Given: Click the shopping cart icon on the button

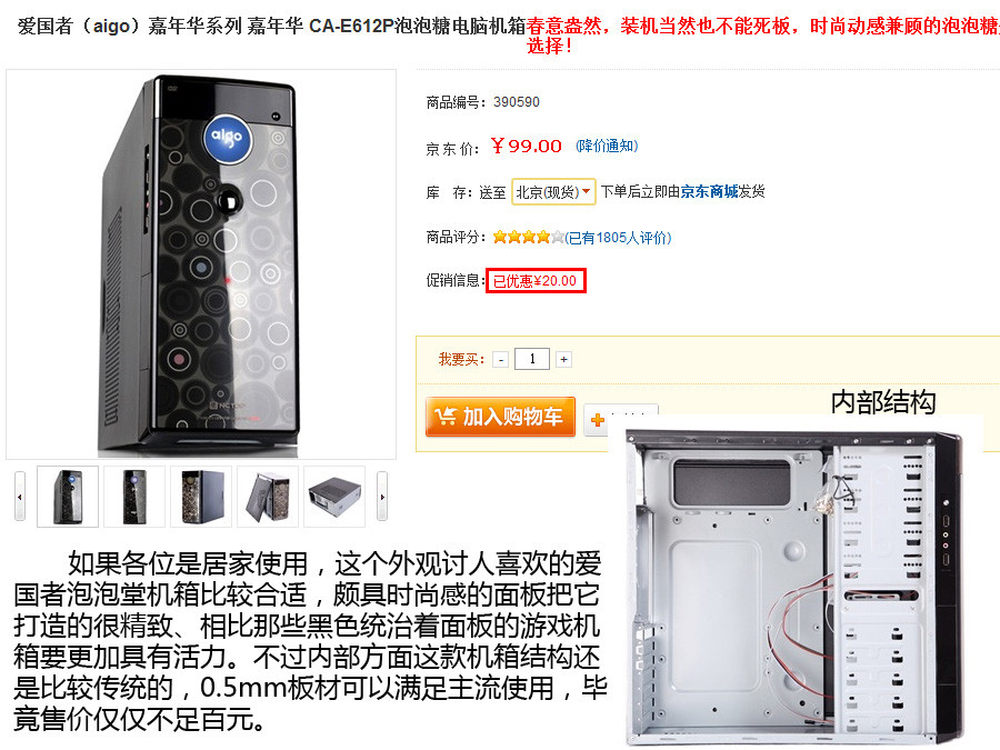Looking at the screenshot, I should point(445,416).
